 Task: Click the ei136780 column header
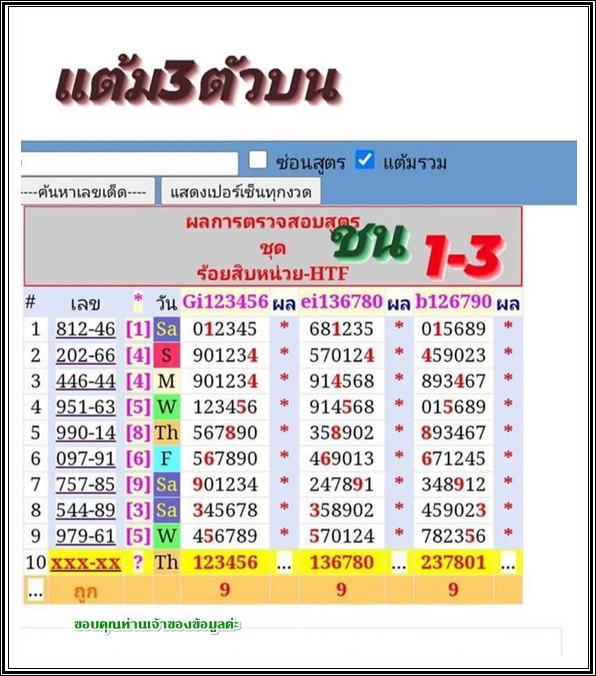pyautogui.click(x=341, y=301)
